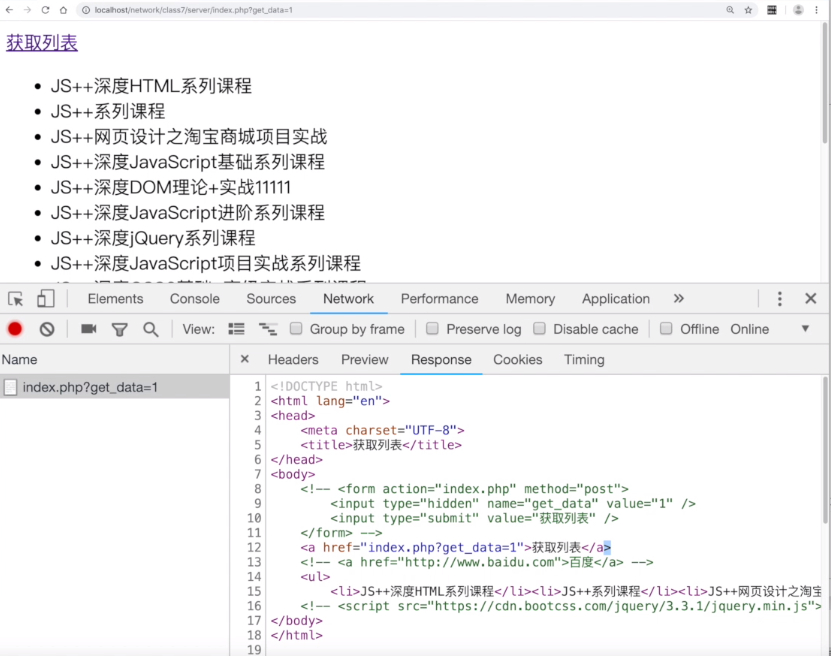Switch to the Application tab
Image resolution: width=831 pixels, height=656 pixels.
tap(616, 299)
